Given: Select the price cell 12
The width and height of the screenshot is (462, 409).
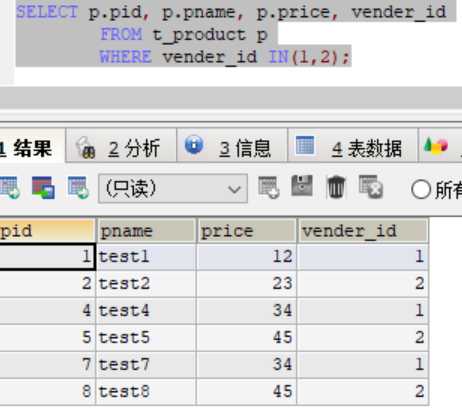Looking at the screenshot, I should coord(247,257).
